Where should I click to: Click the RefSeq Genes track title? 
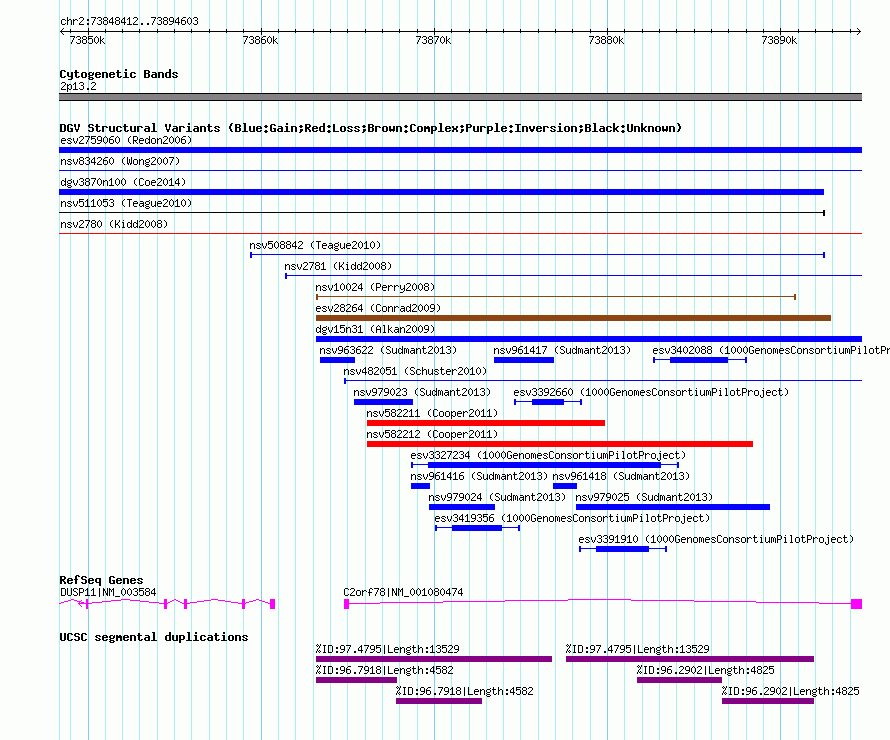(101, 579)
